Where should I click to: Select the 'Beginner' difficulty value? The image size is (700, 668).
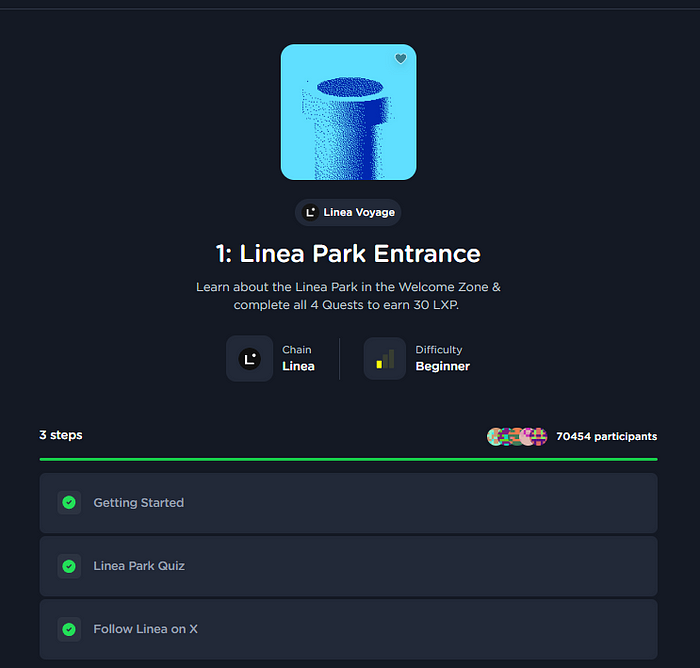pos(442,366)
